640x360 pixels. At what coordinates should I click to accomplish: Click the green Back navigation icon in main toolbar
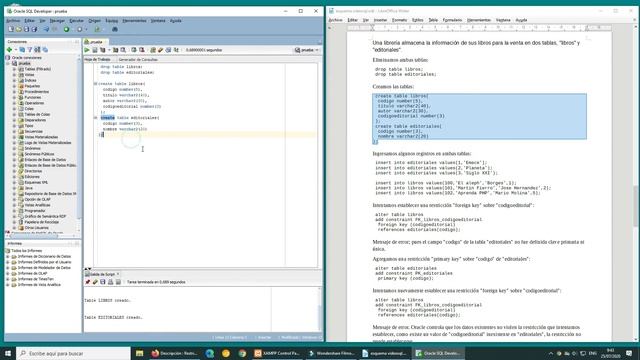tap(67, 29)
